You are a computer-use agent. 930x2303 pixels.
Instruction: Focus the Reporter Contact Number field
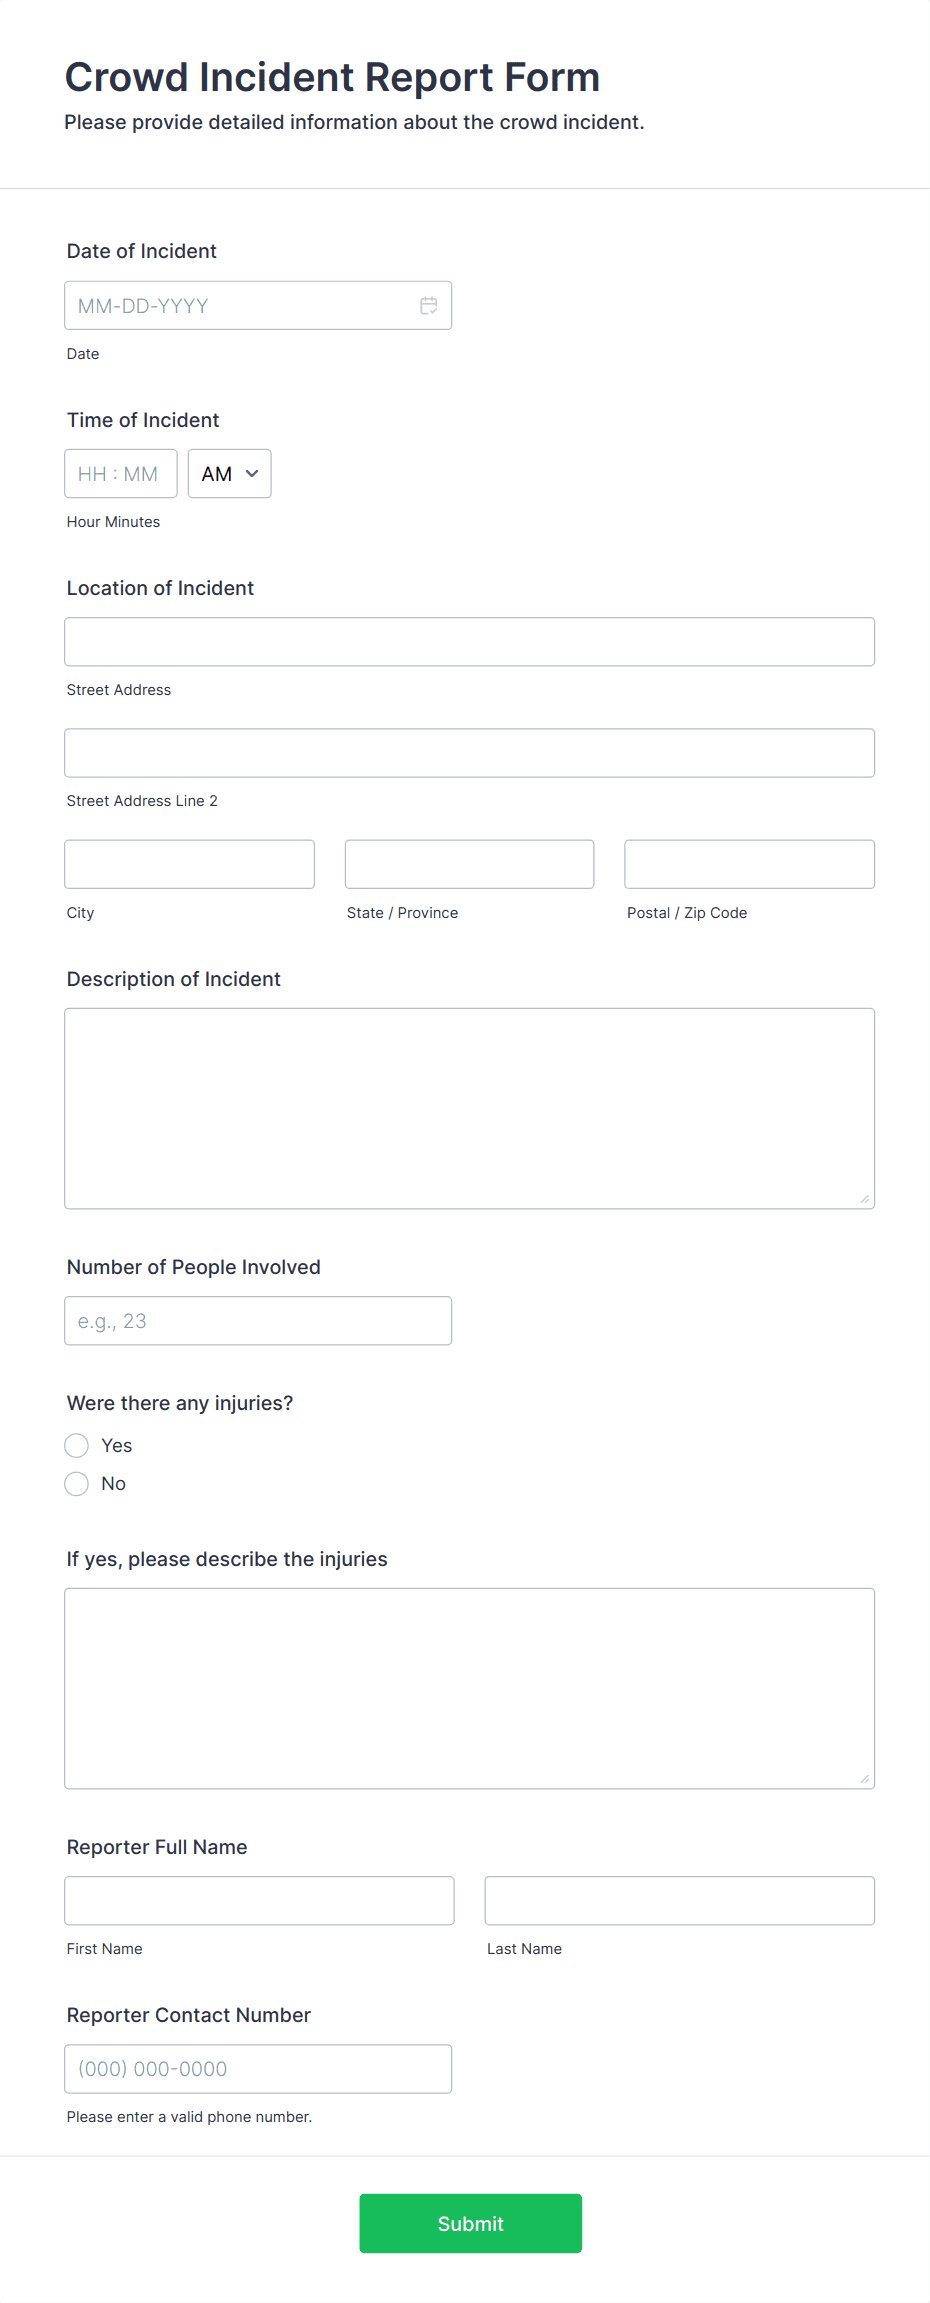(258, 2068)
